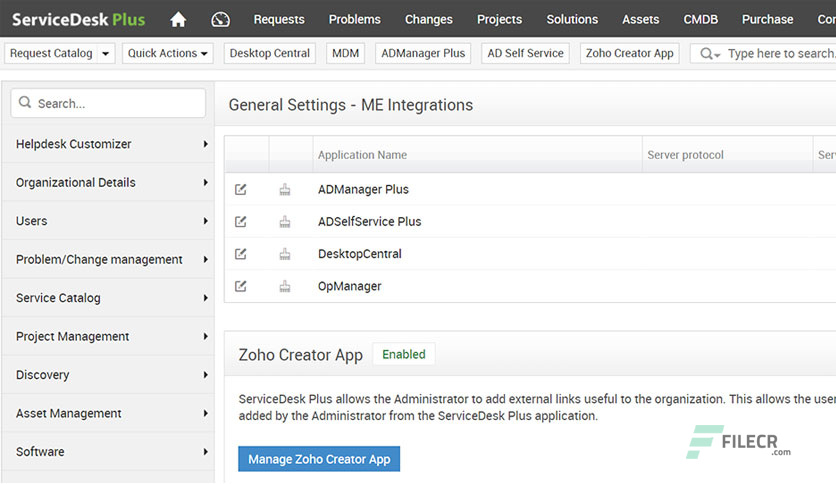Select the DesktopCentral row name
This screenshot has width=836, height=484.
click(360, 254)
